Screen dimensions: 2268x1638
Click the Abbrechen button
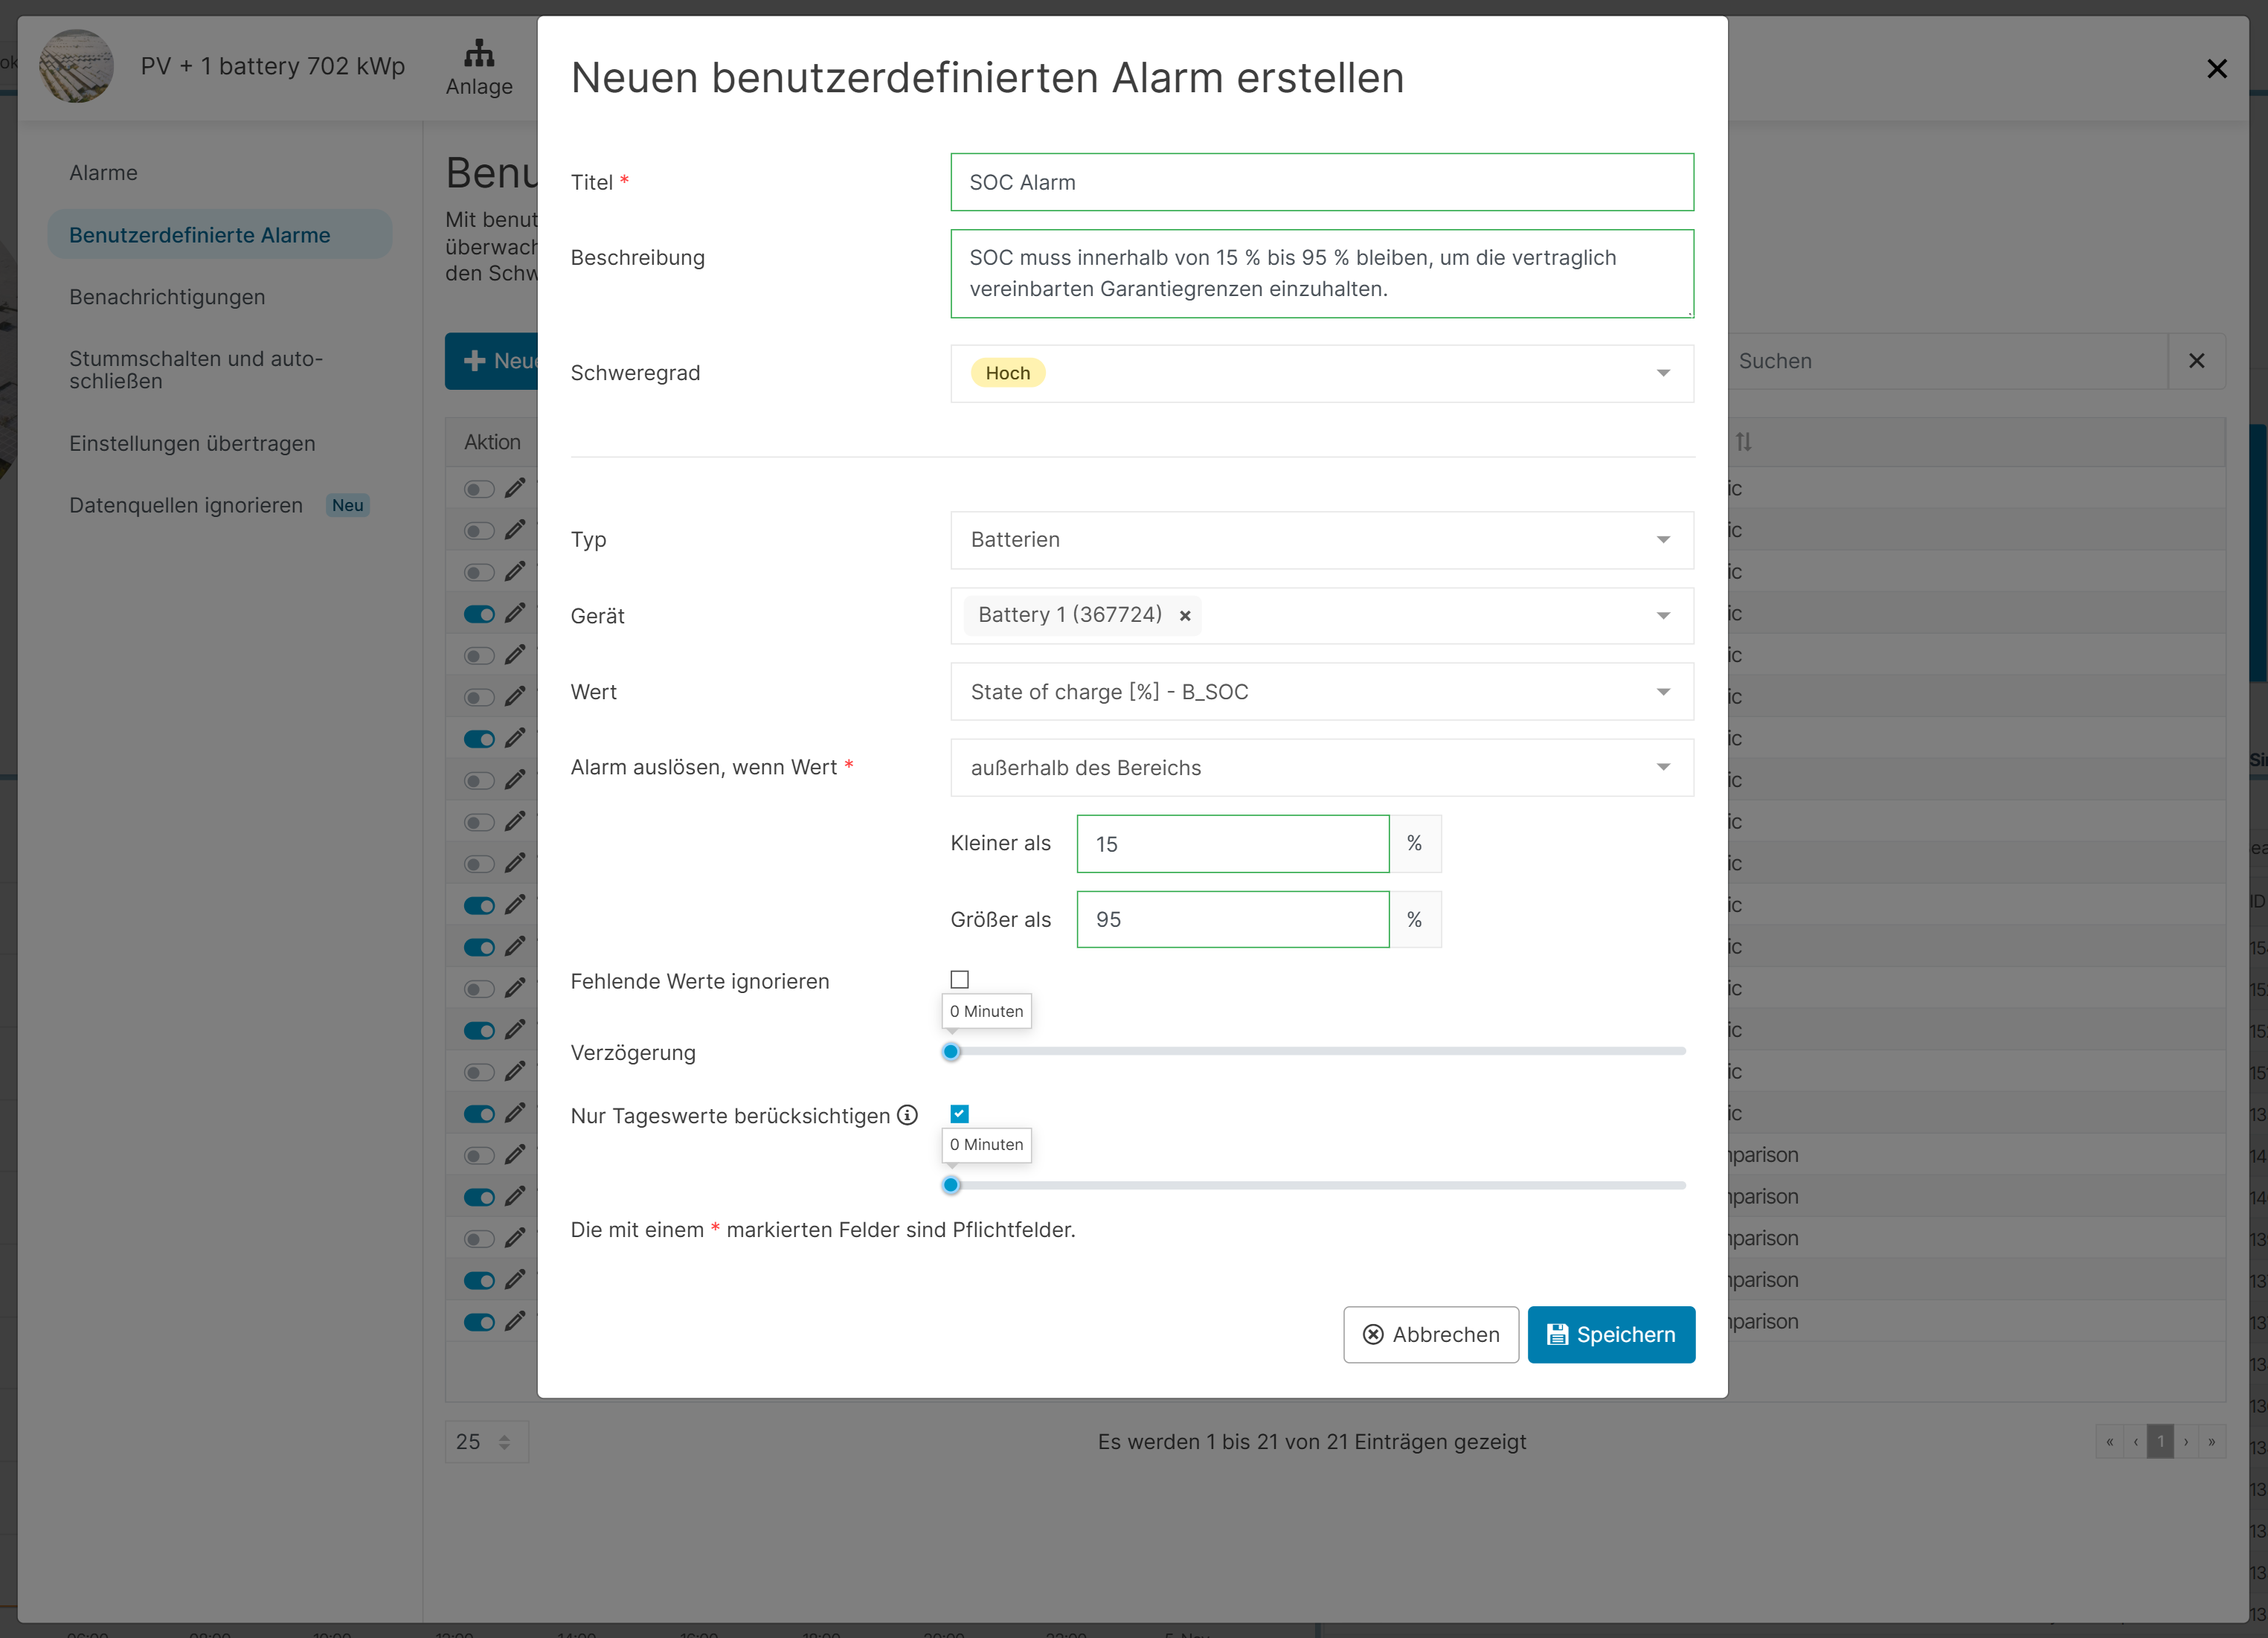tap(1430, 1335)
